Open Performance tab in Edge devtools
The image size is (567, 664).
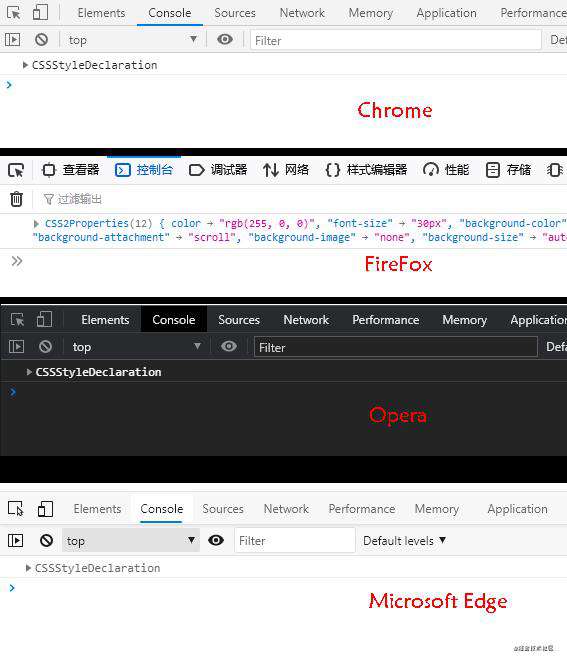point(362,509)
